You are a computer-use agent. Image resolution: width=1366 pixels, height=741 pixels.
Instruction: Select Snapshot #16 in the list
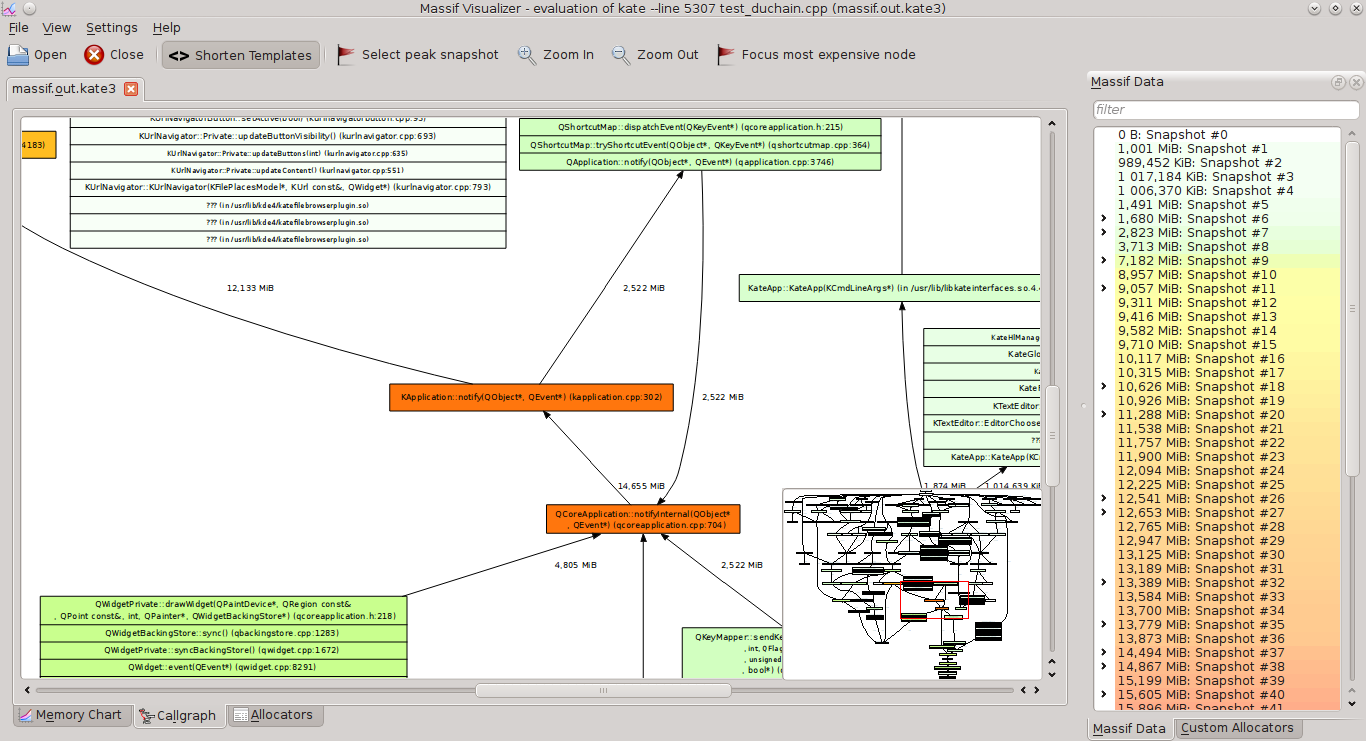point(1200,359)
